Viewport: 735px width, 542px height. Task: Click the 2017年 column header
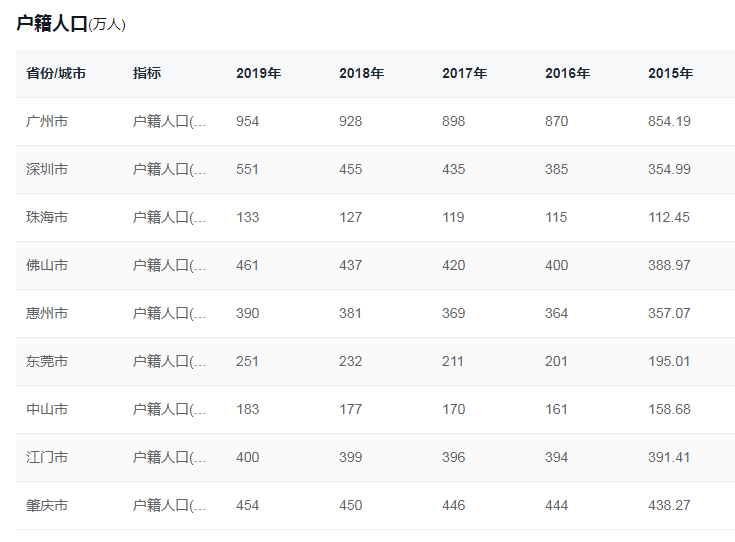(x=464, y=73)
